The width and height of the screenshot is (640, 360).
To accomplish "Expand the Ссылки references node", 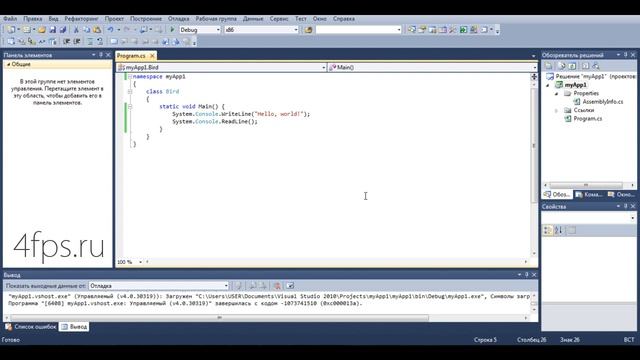I will [x=556, y=110].
